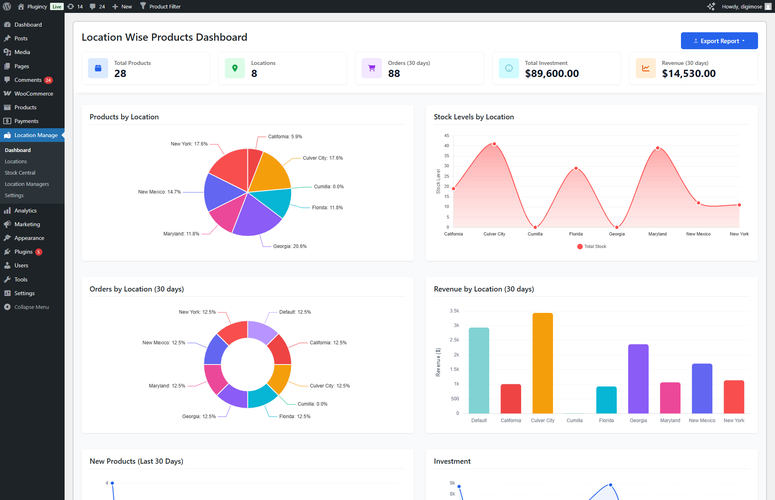Click the Posts pin icon
The width and height of the screenshot is (775, 500).
pos(7,38)
